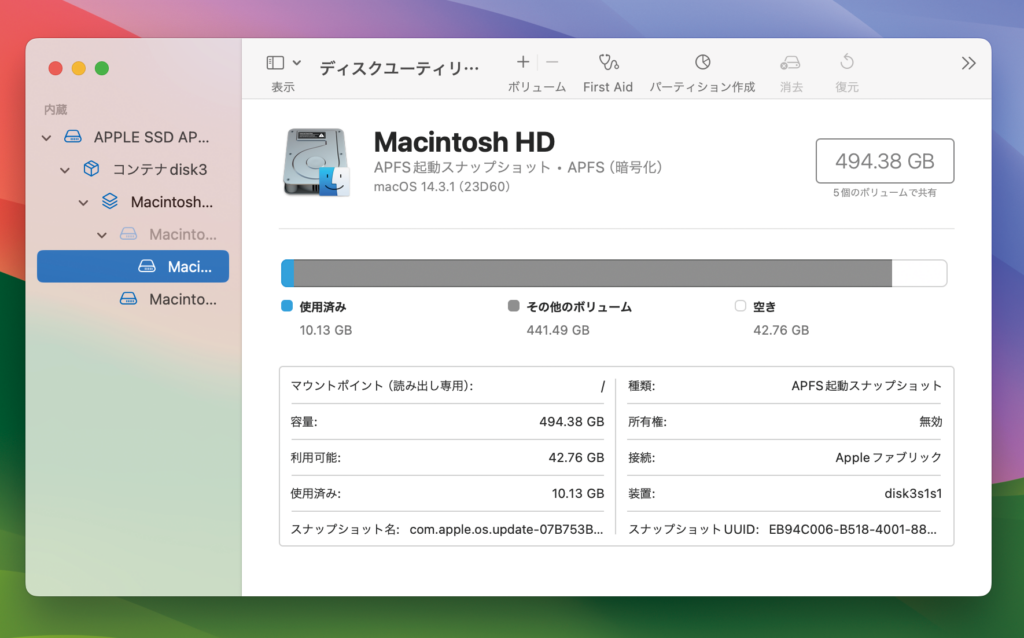Image resolution: width=1024 pixels, height=638 pixels.
Task: Click the ディスクユーティリ... window title
Action: (x=399, y=68)
